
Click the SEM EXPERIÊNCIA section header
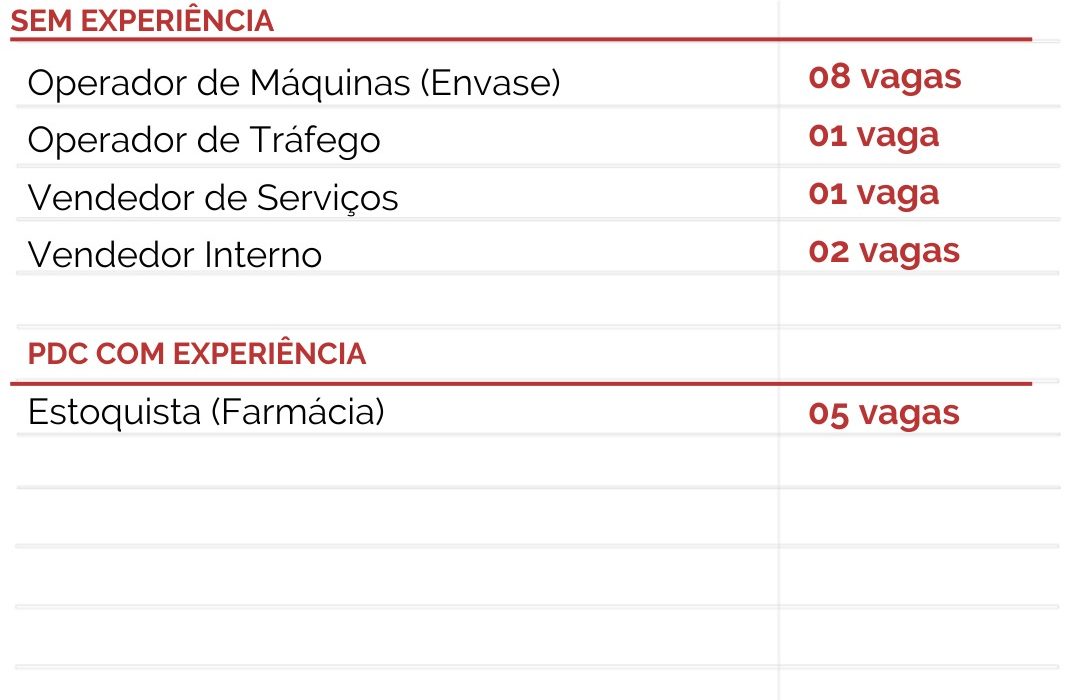point(142,22)
